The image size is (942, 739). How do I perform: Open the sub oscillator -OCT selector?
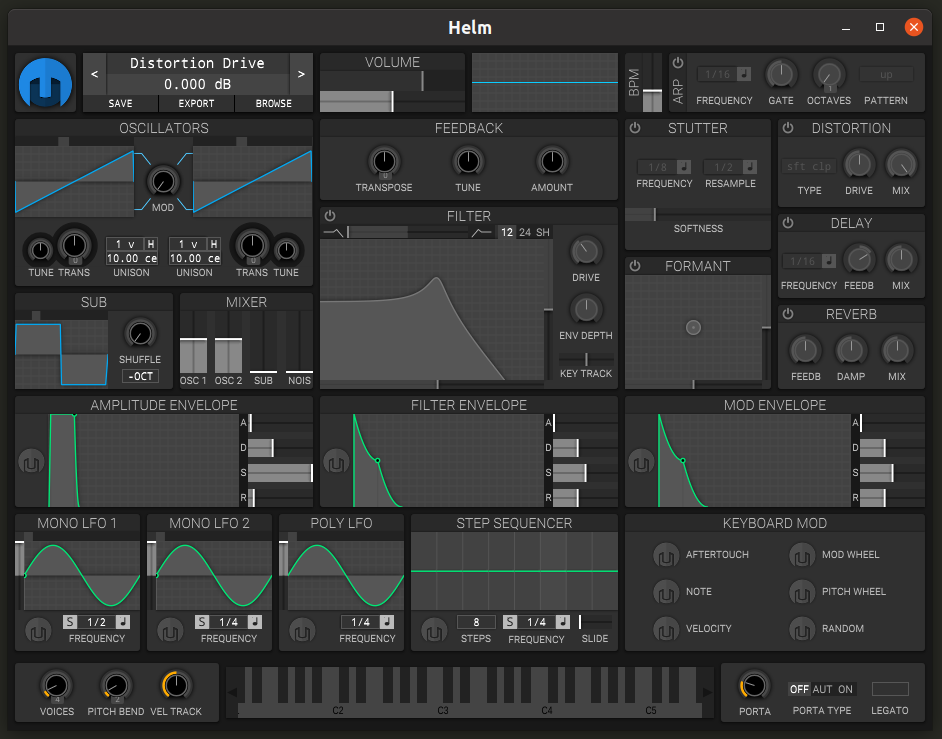[x=140, y=376]
